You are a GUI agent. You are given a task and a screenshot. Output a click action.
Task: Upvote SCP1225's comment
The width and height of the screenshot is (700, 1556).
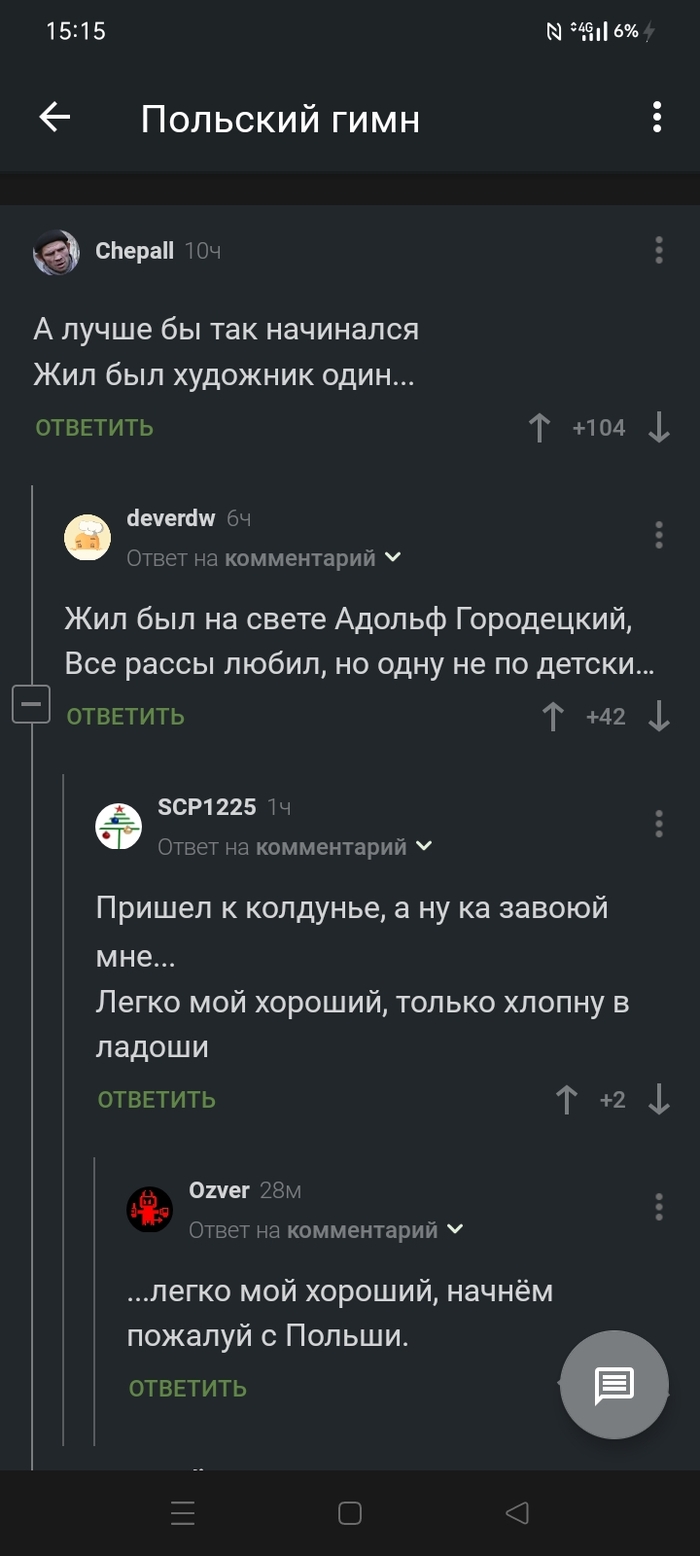[x=565, y=1099]
